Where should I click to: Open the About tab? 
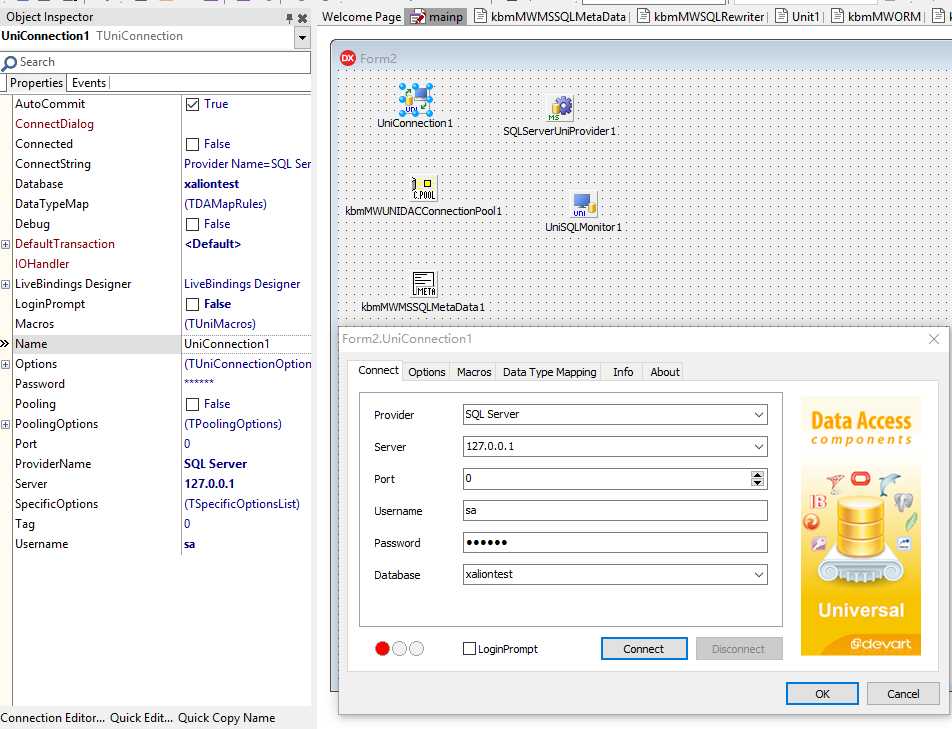(x=665, y=372)
